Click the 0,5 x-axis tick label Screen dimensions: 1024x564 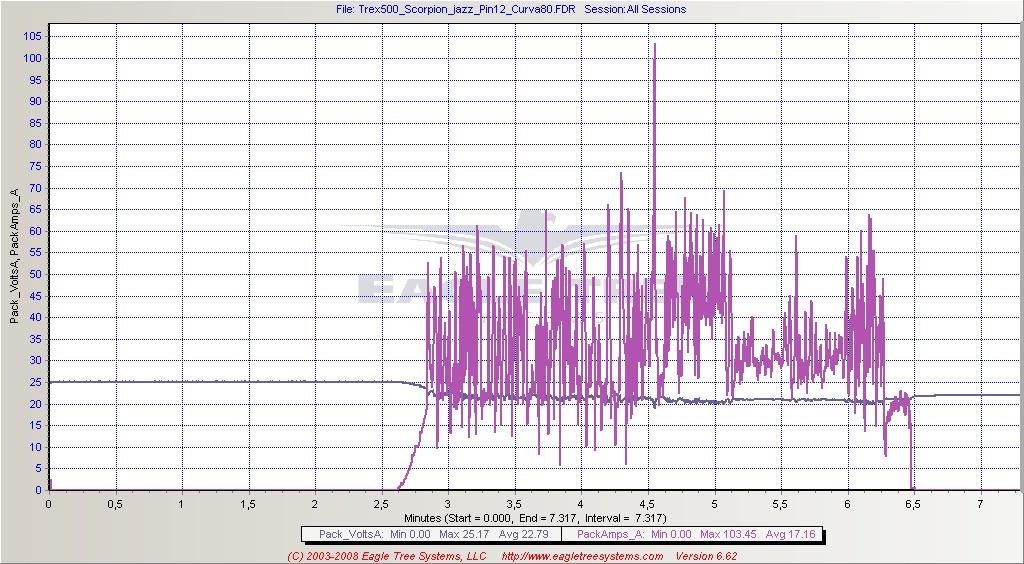click(x=116, y=504)
